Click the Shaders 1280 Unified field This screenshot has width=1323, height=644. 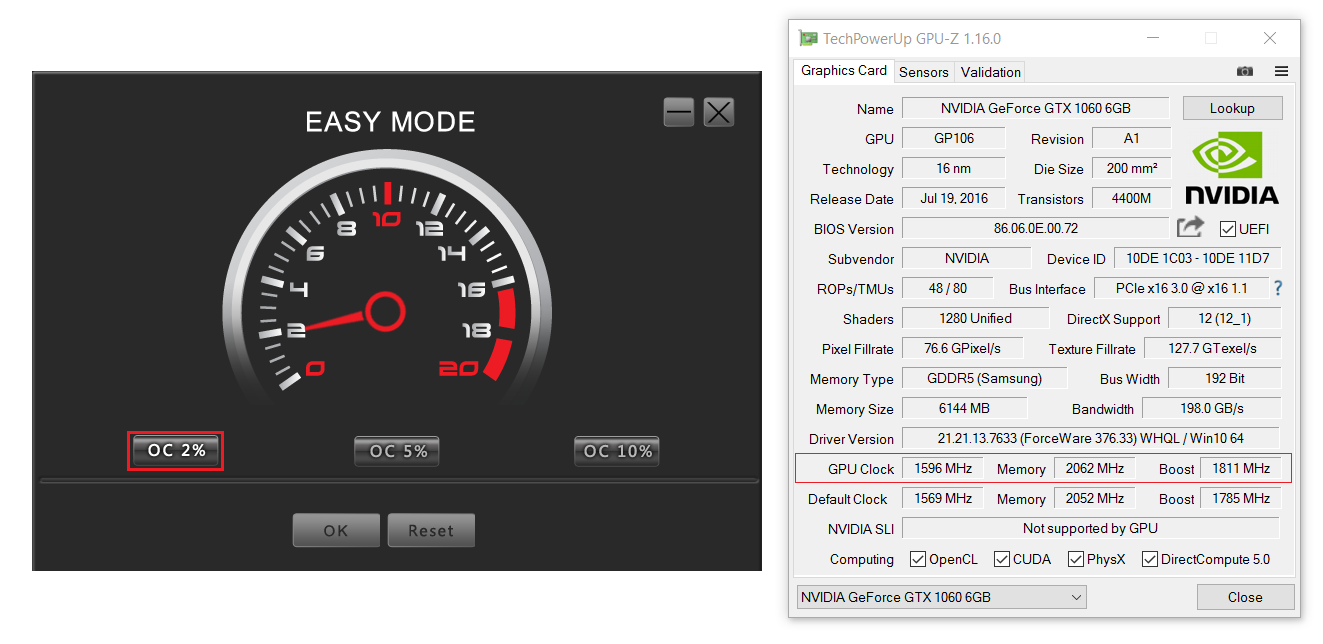tap(975, 318)
